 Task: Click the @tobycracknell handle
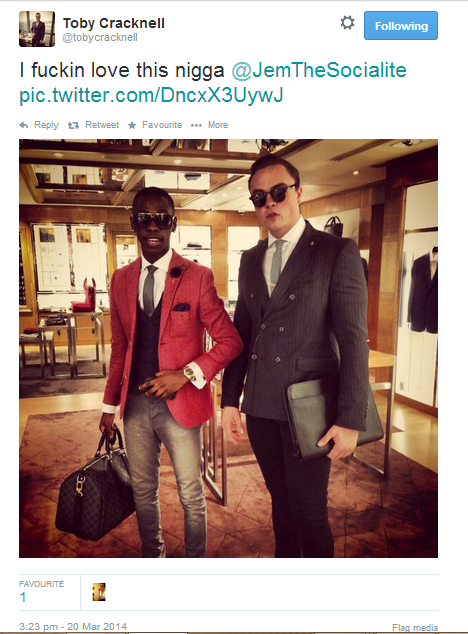(100, 38)
